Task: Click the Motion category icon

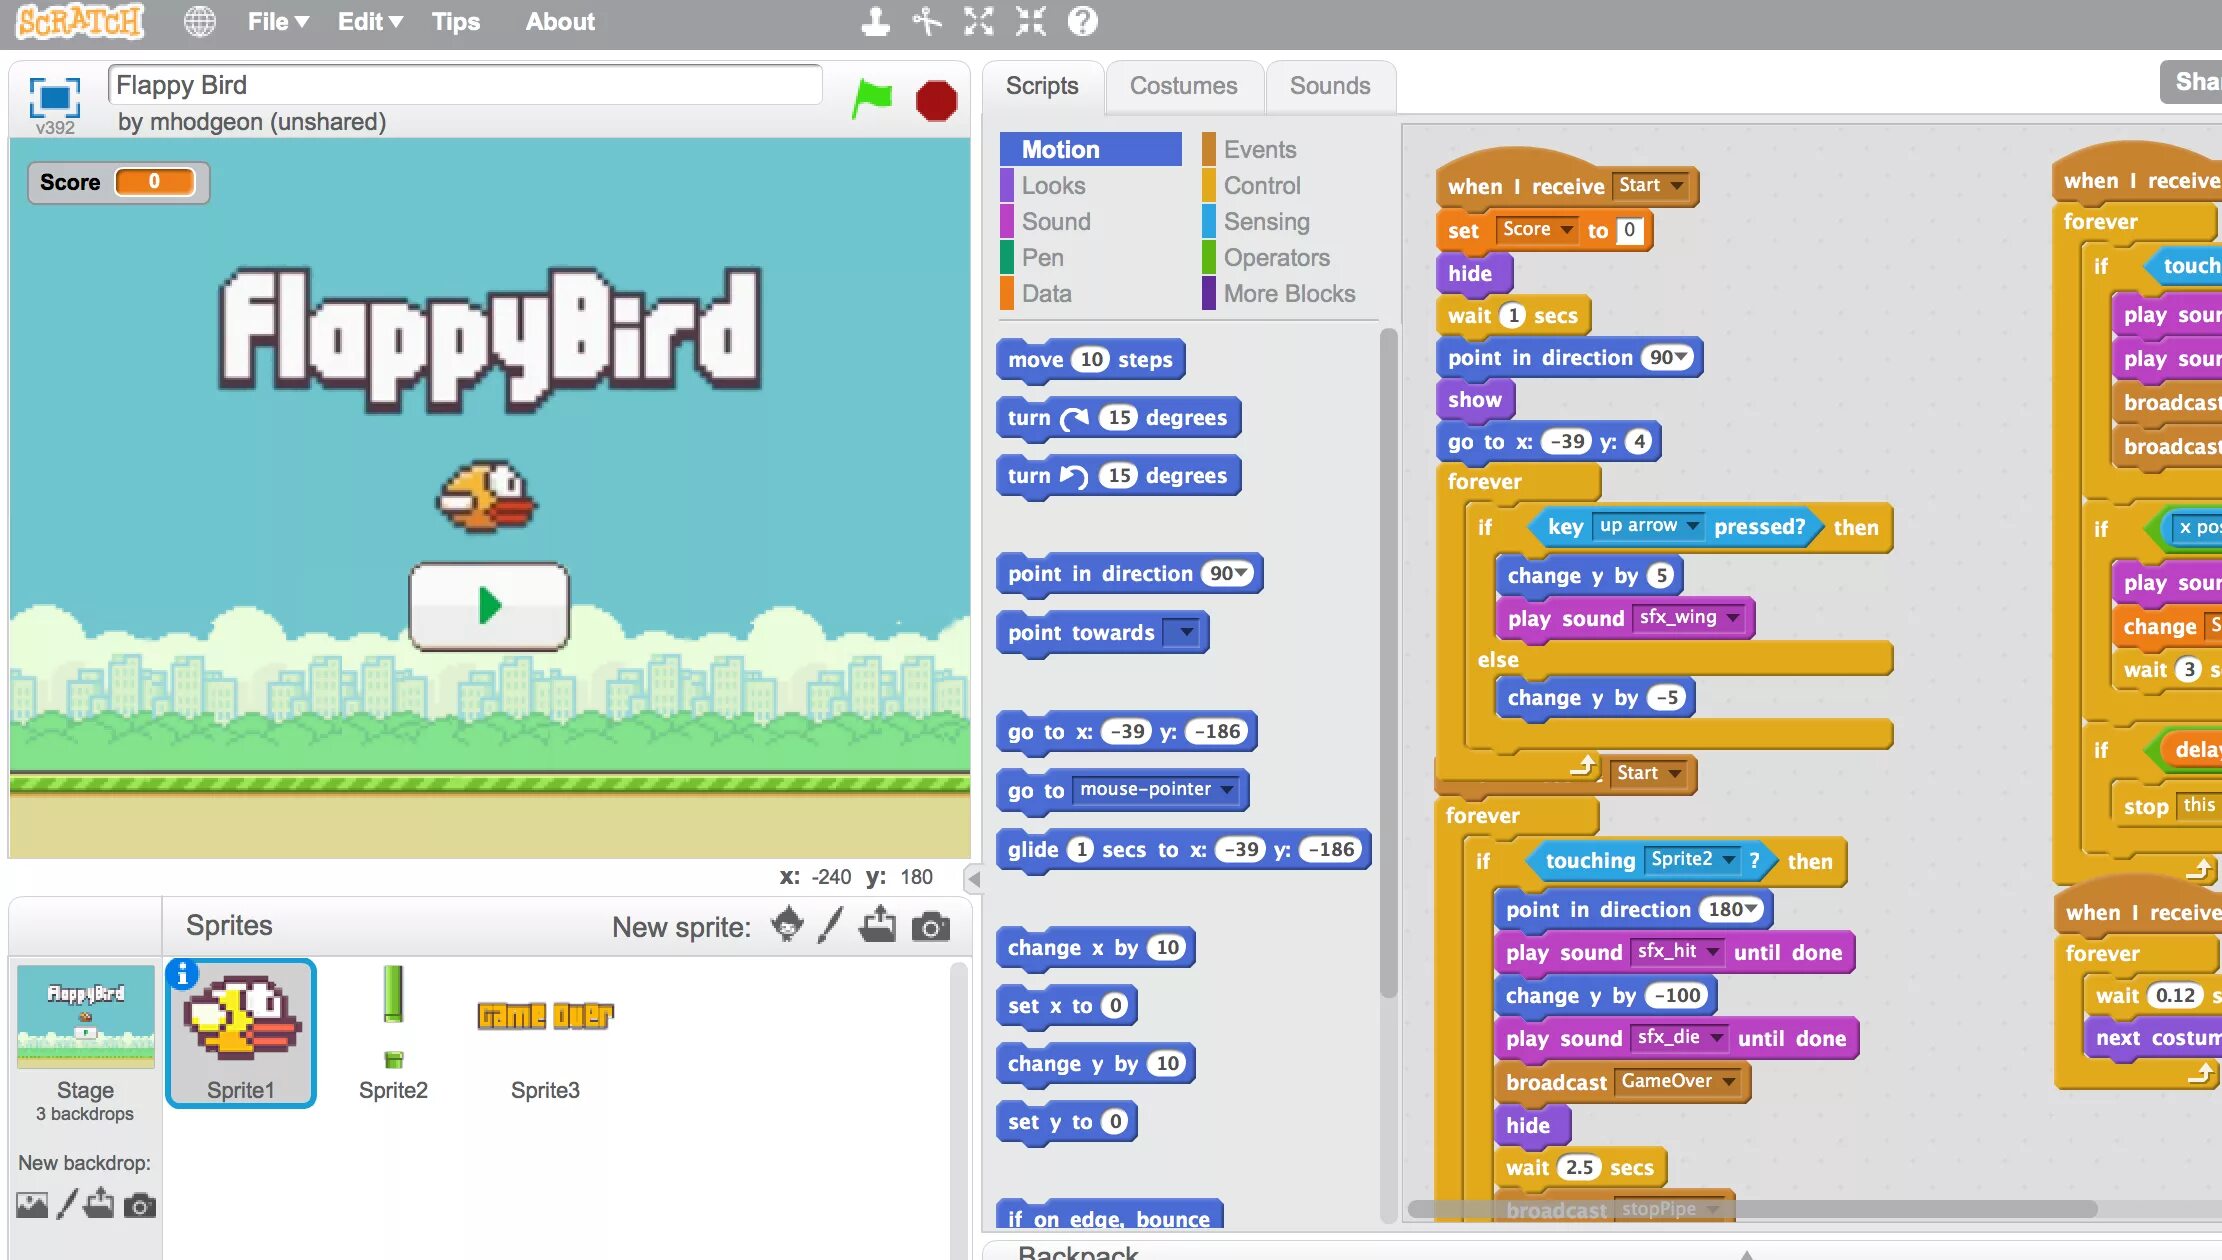Action: click(1090, 148)
